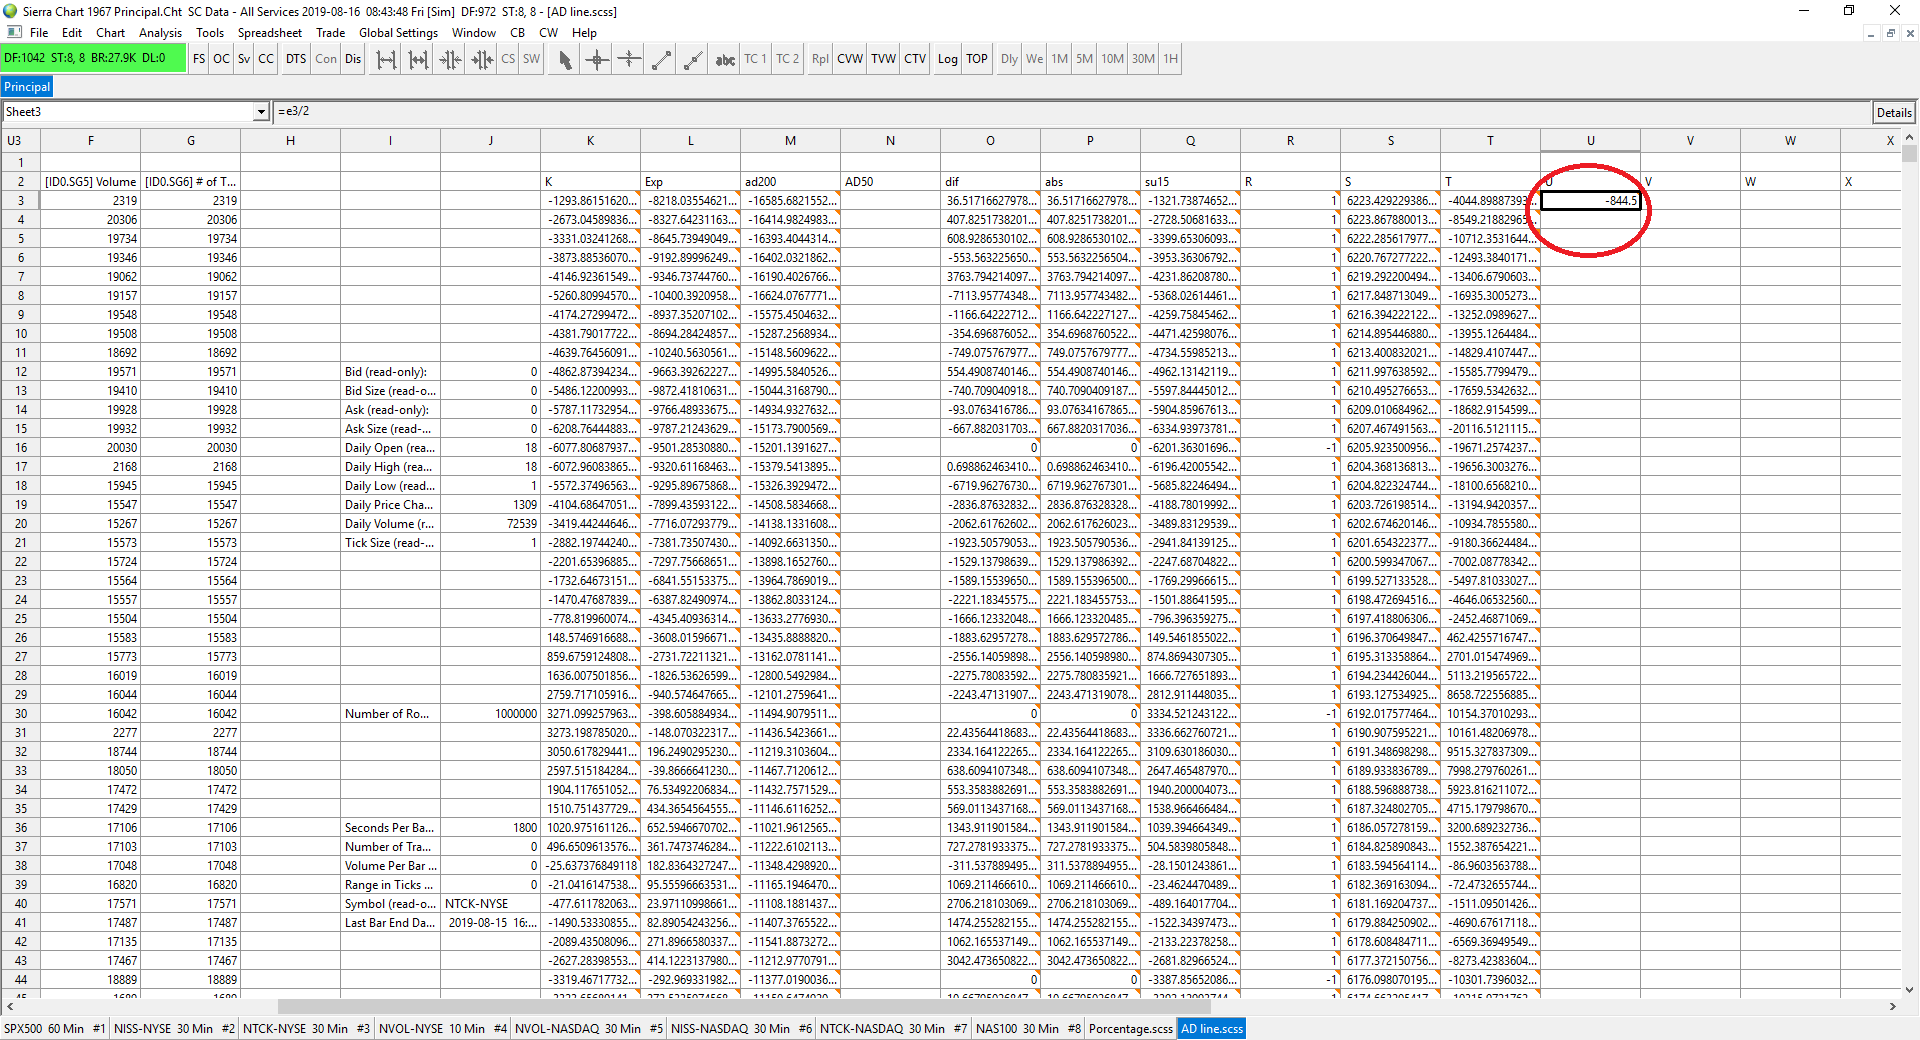This screenshot has width=1920, height=1040.
Task: Select row 20 header
Action: coord(20,524)
